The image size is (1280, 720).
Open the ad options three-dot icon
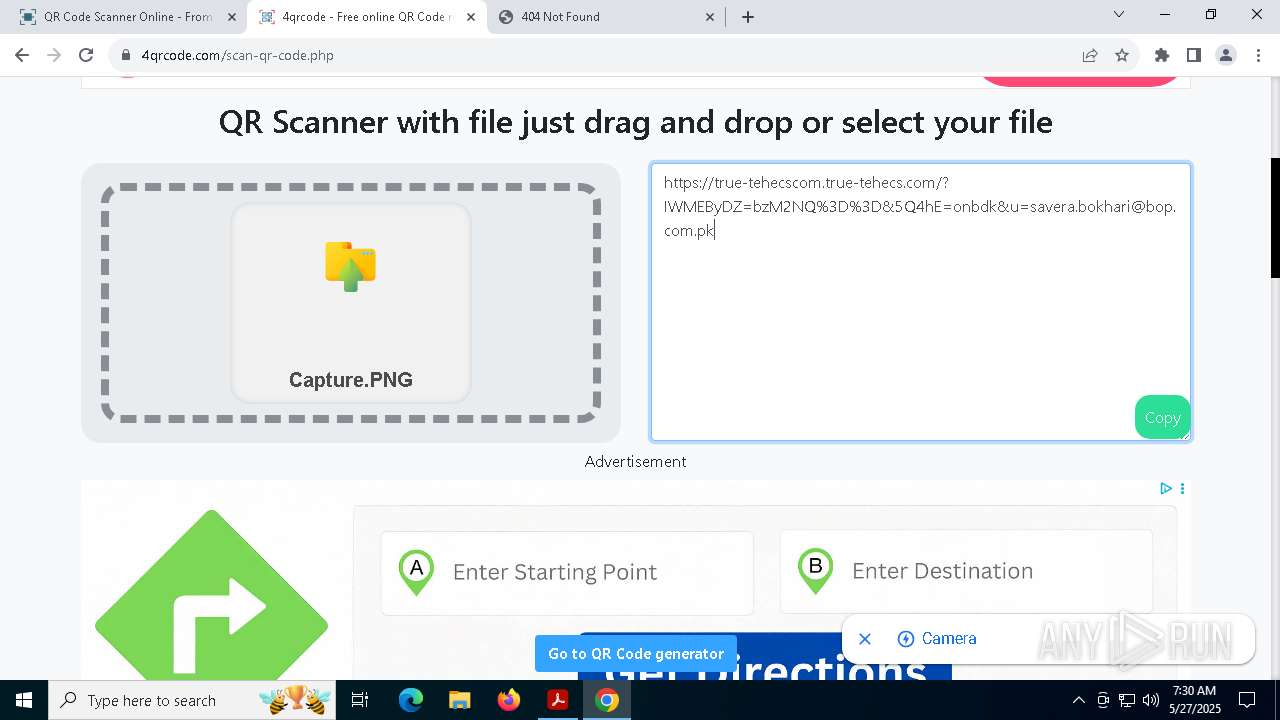1182,488
